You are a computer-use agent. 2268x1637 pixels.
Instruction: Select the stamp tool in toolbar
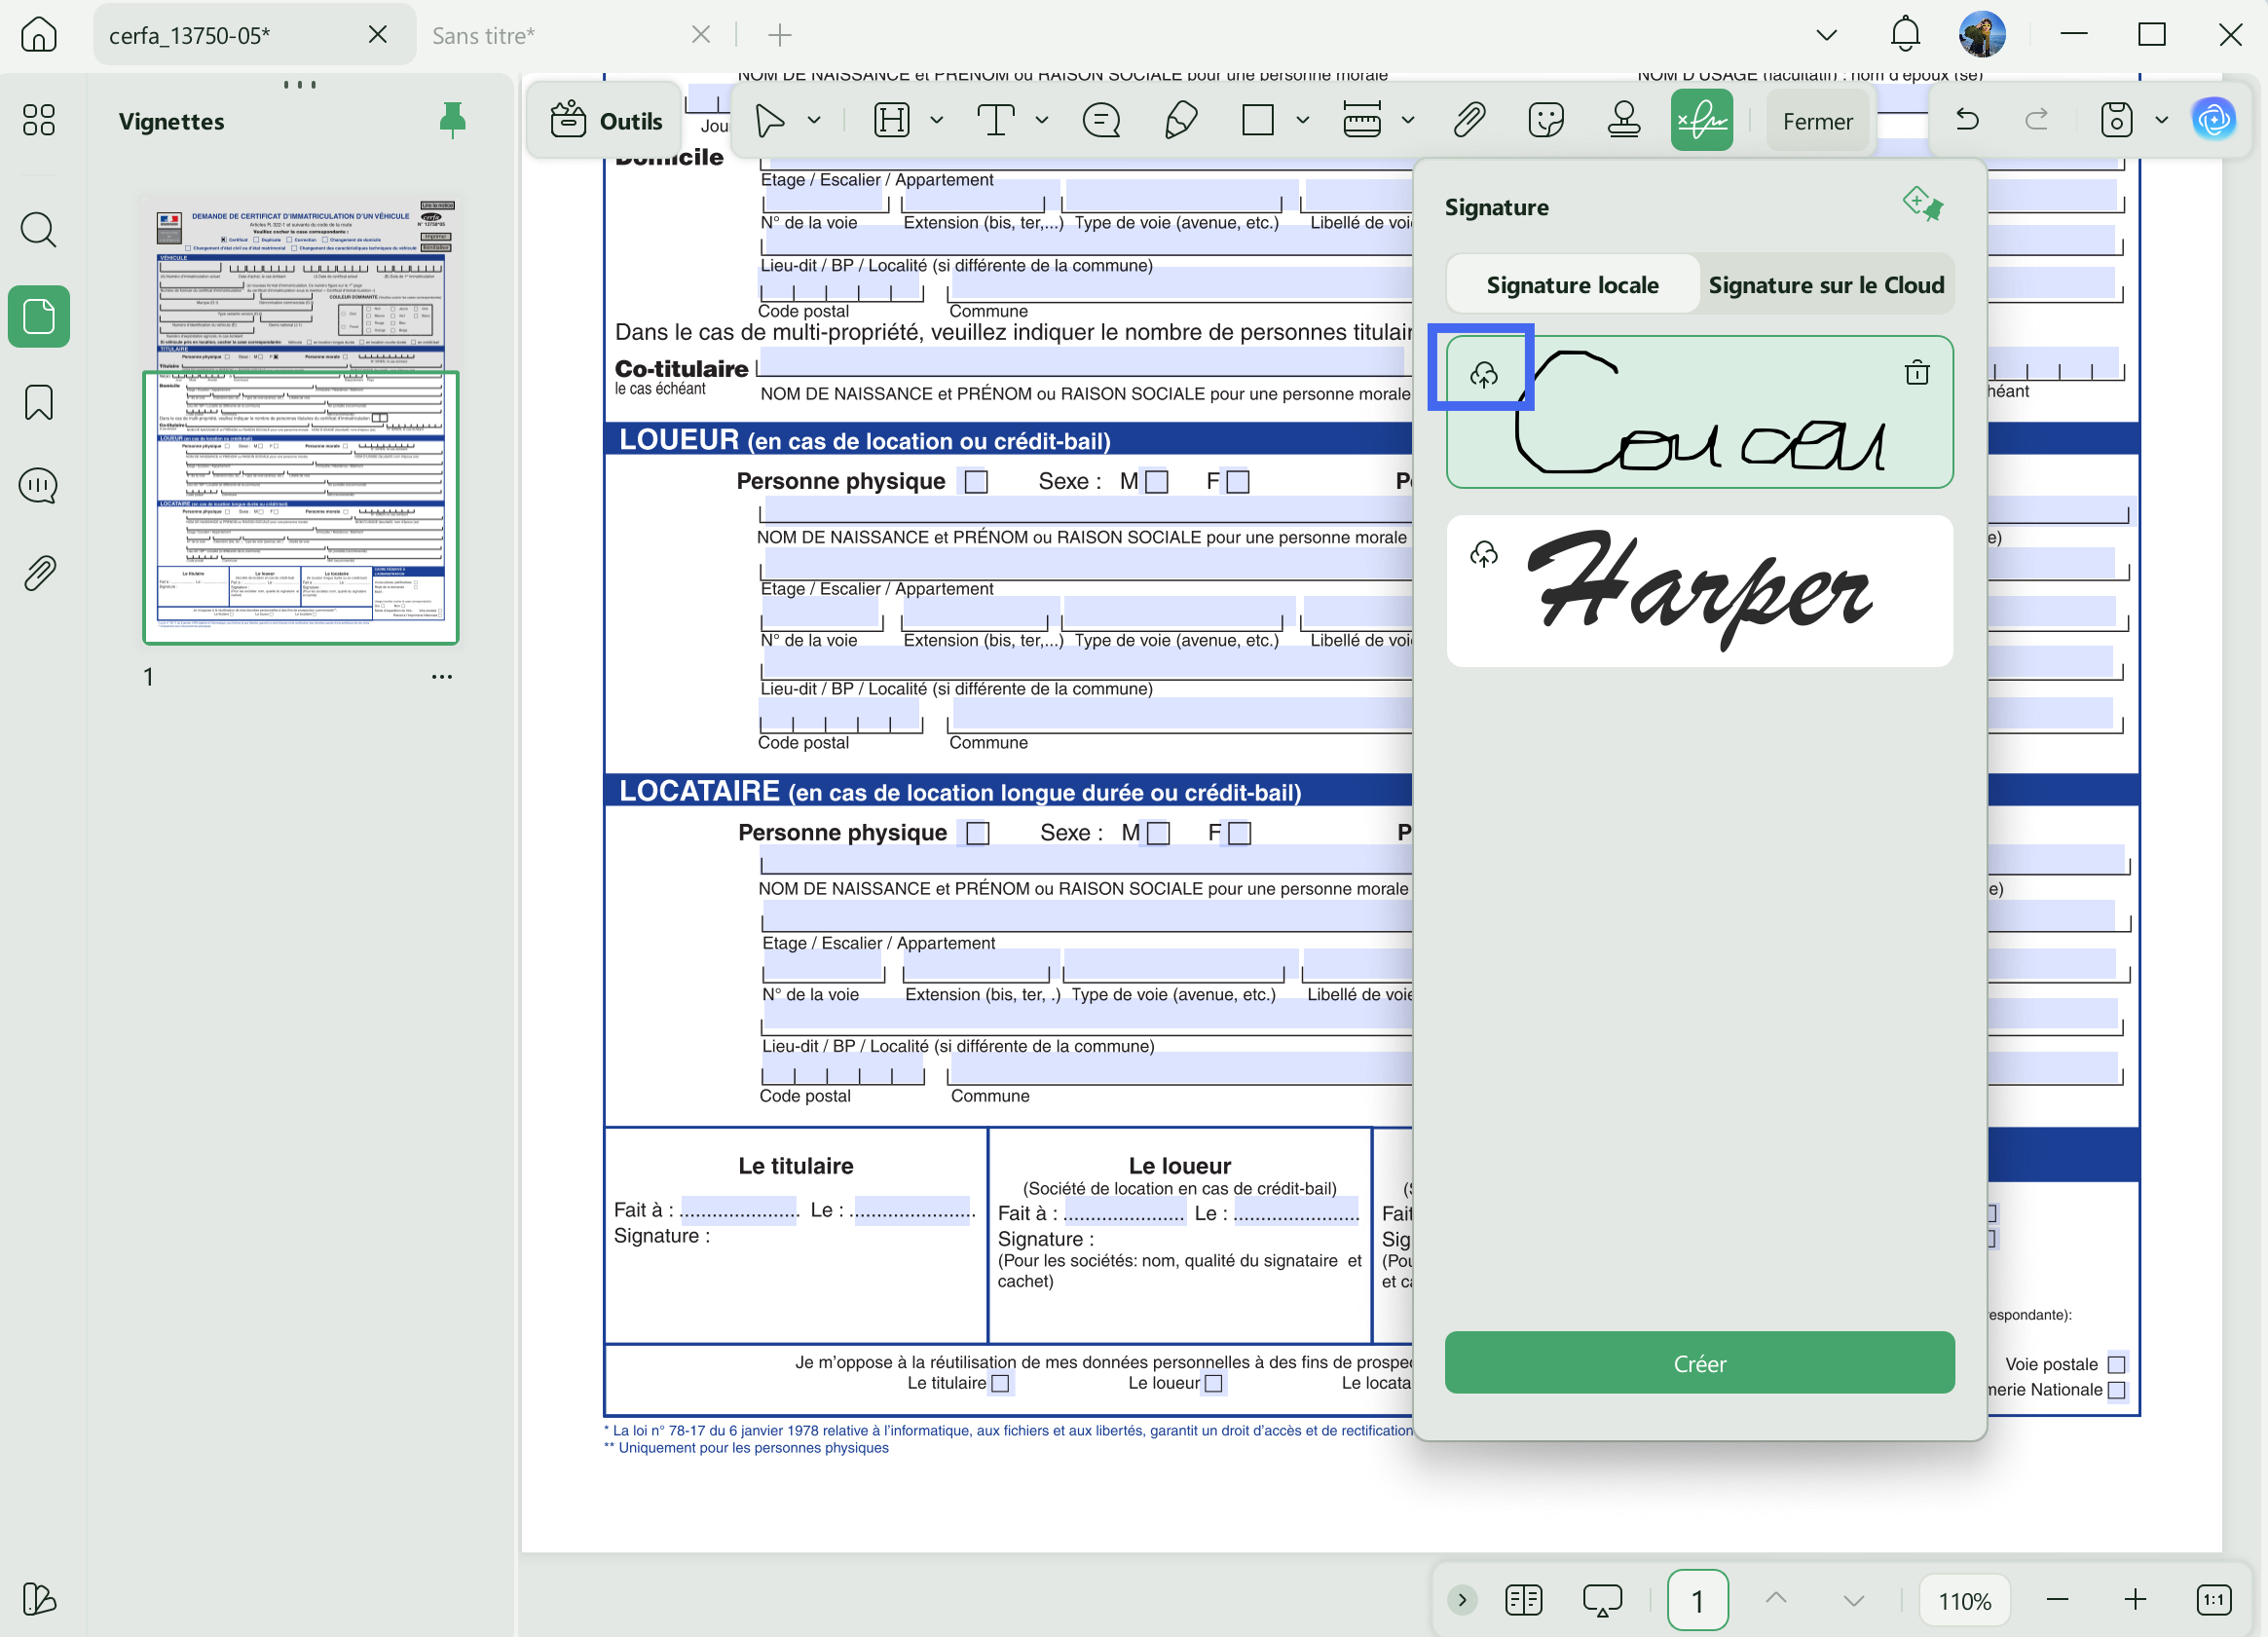pyautogui.click(x=1623, y=121)
